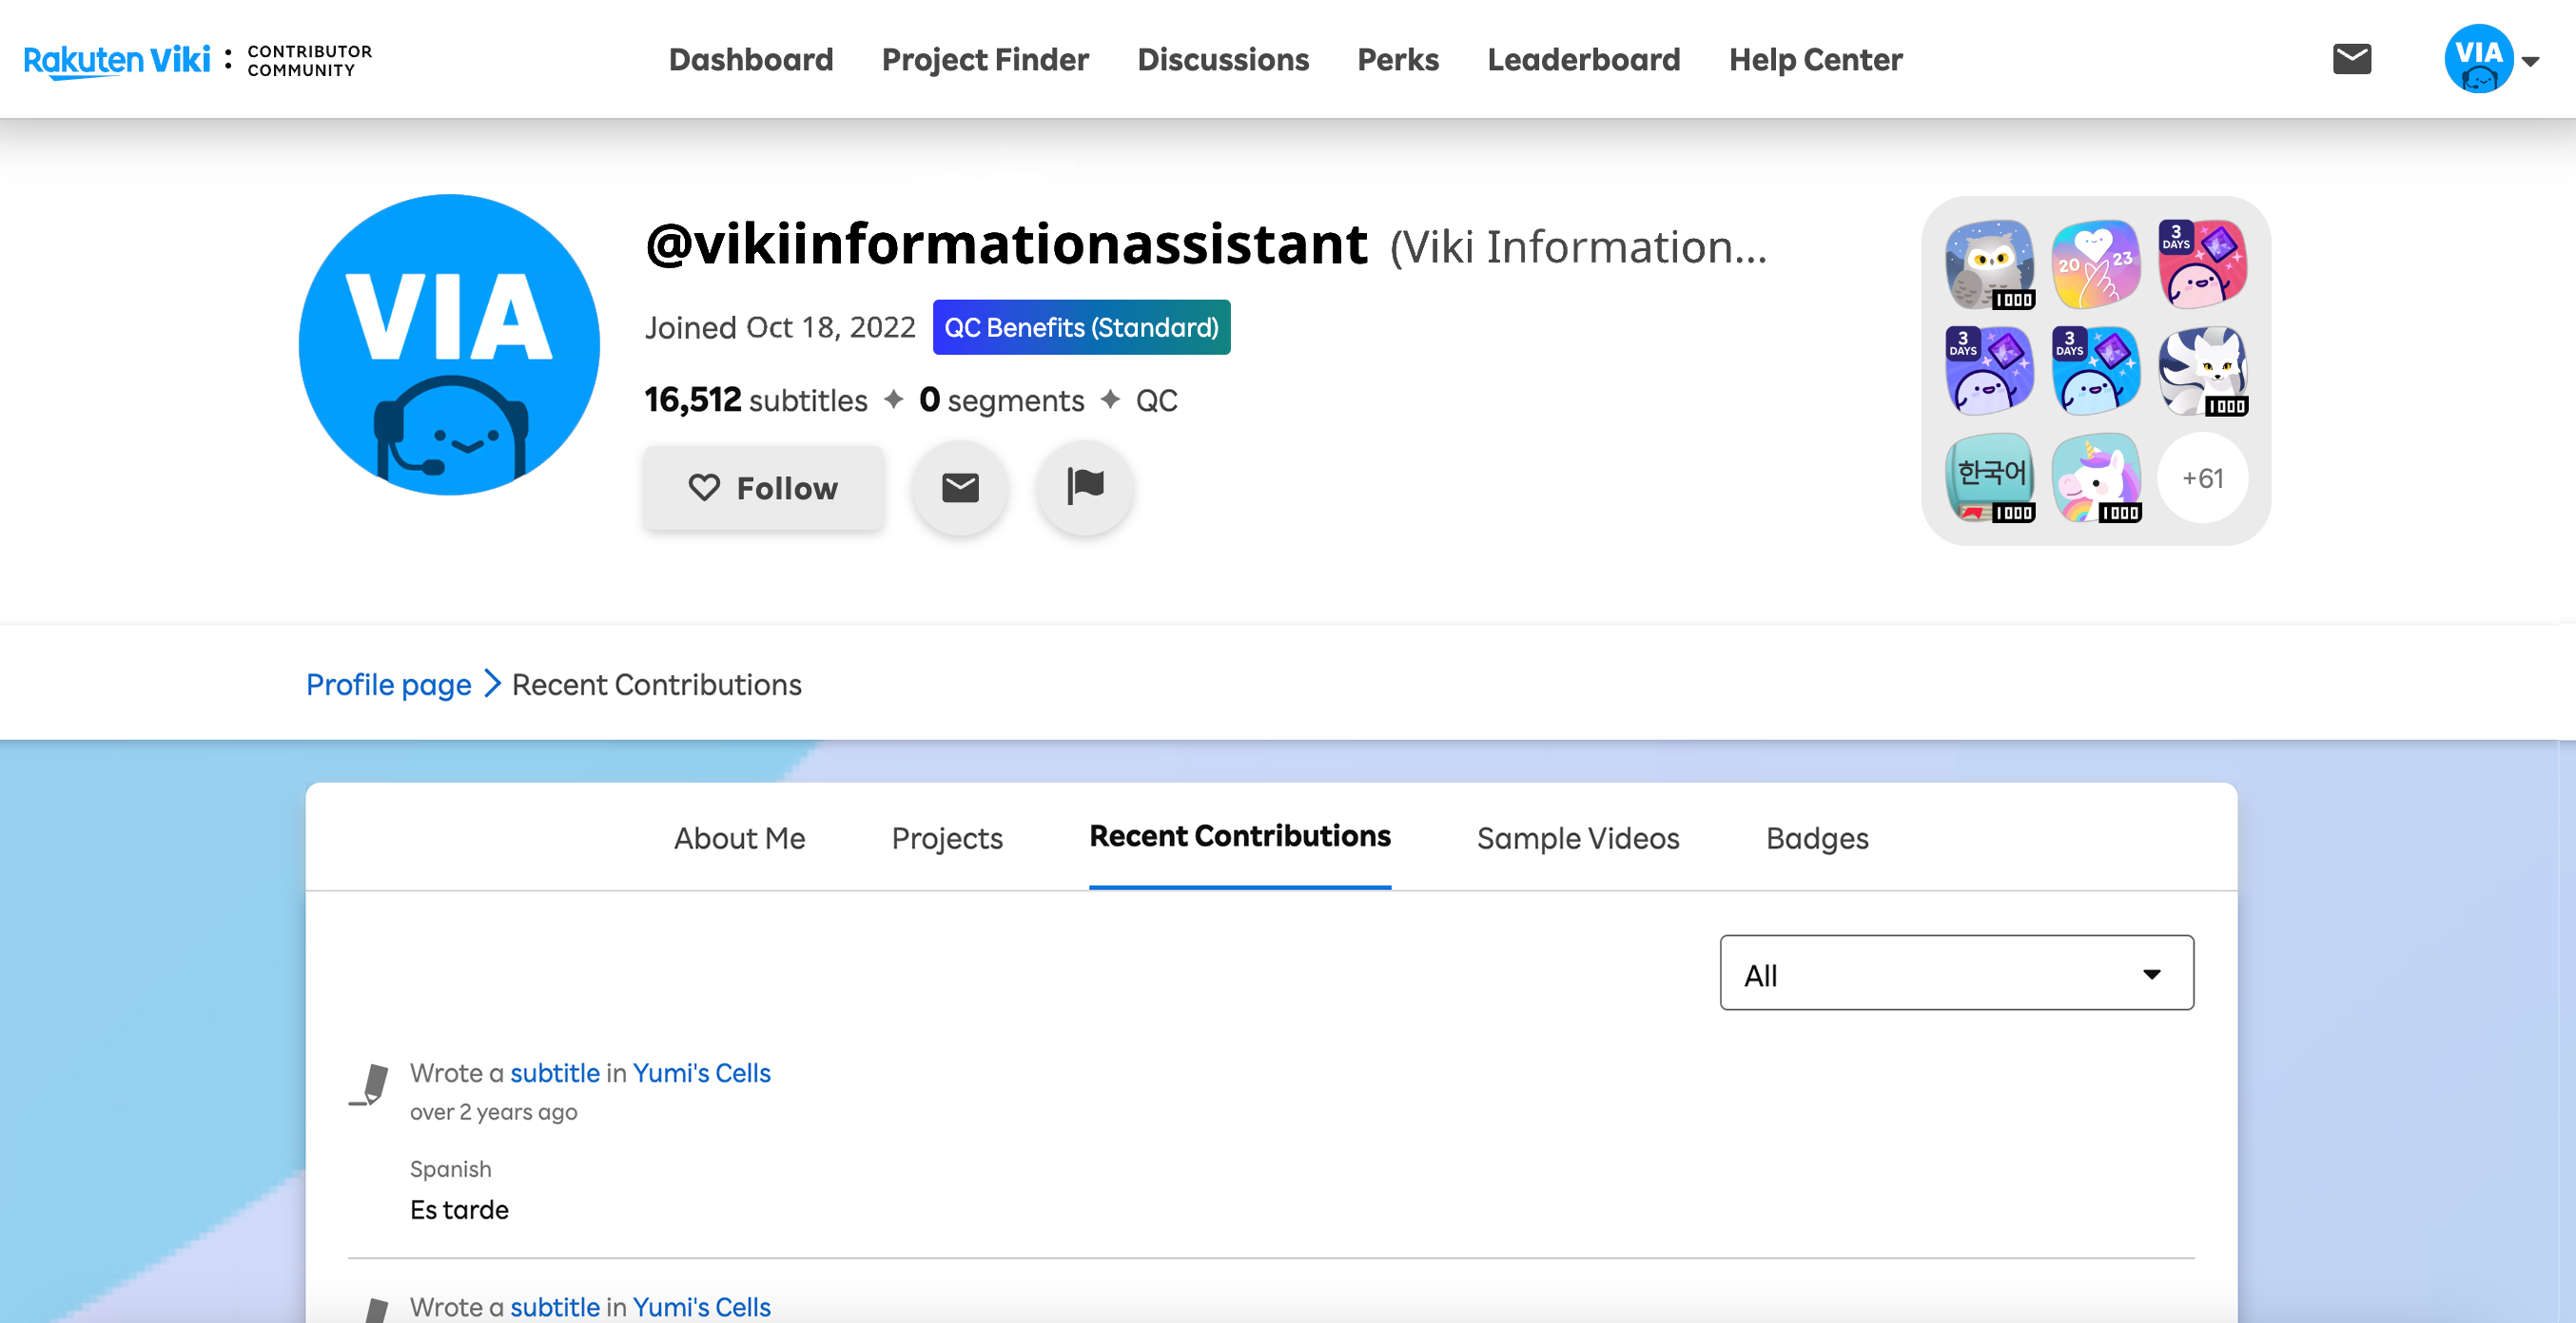Click the '0 segments' count
The image size is (2576, 1323).
(x=1001, y=400)
